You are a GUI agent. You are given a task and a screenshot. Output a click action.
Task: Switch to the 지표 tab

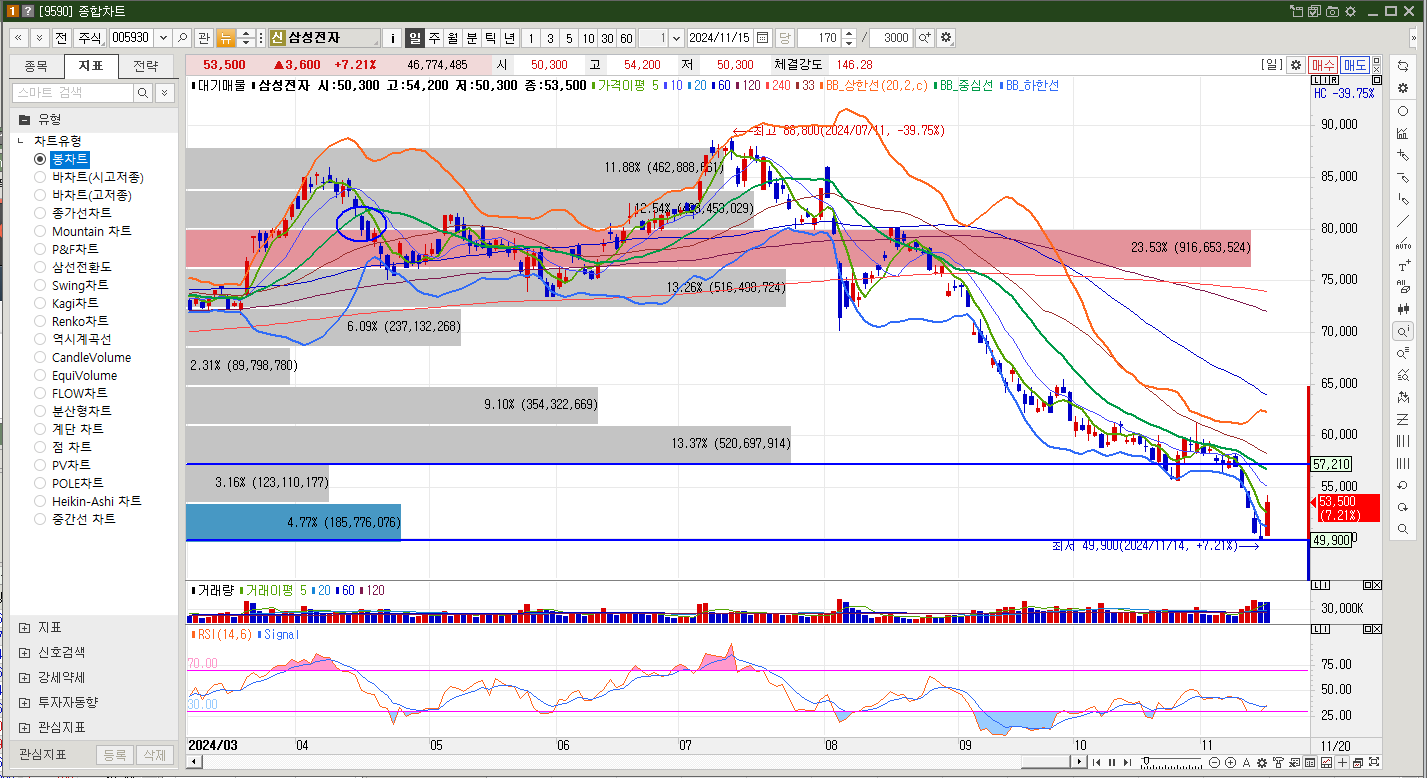point(91,66)
